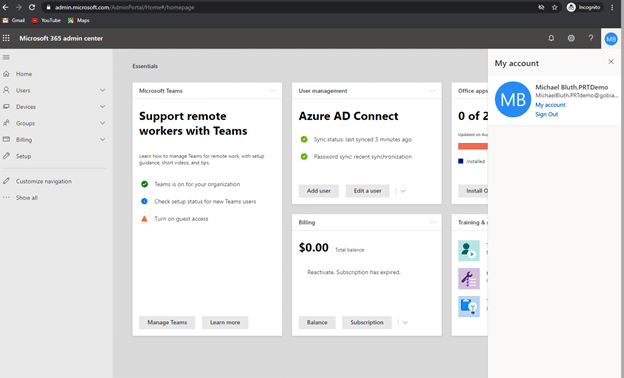Select Devices in the navigation
The height and width of the screenshot is (378, 624).
(26, 107)
